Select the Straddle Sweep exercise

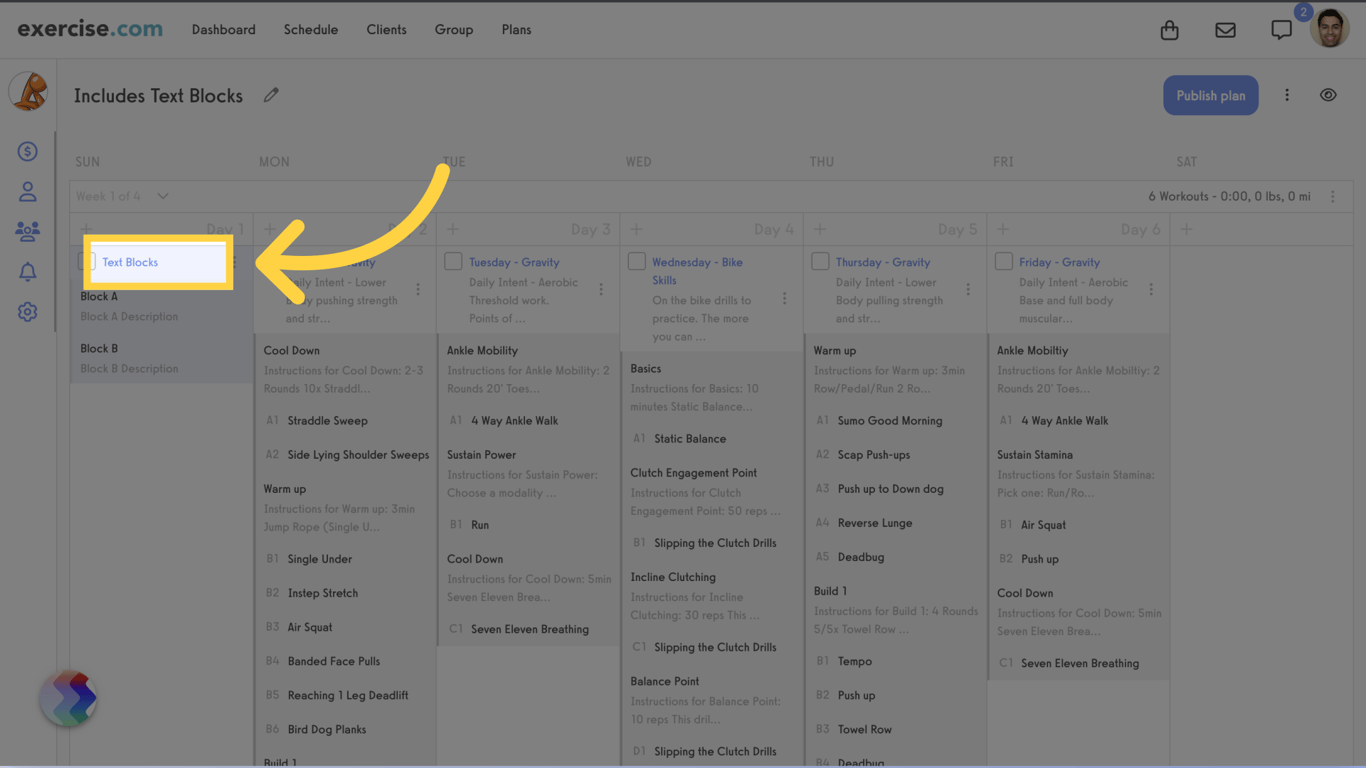327,421
